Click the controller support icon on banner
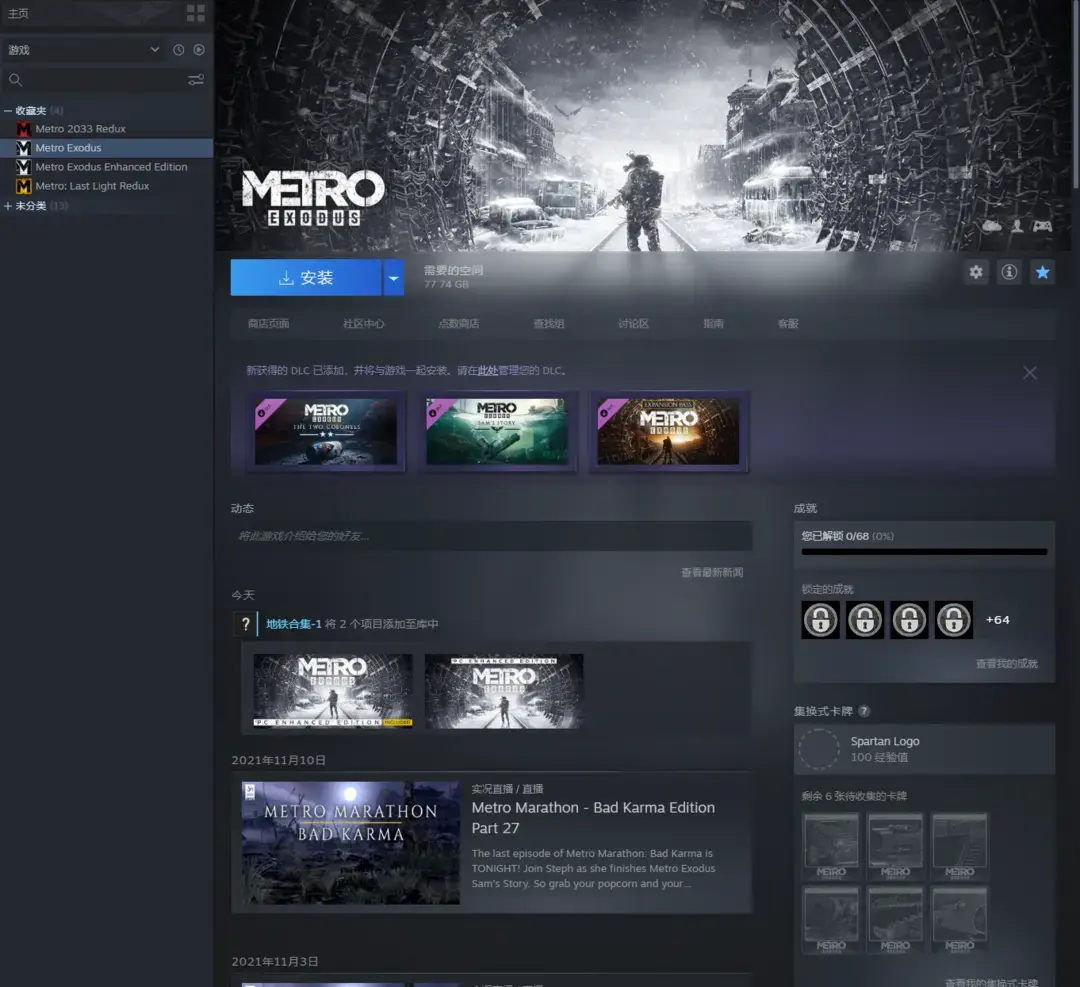Screen dimensions: 1080x987 [x=1042, y=226]
